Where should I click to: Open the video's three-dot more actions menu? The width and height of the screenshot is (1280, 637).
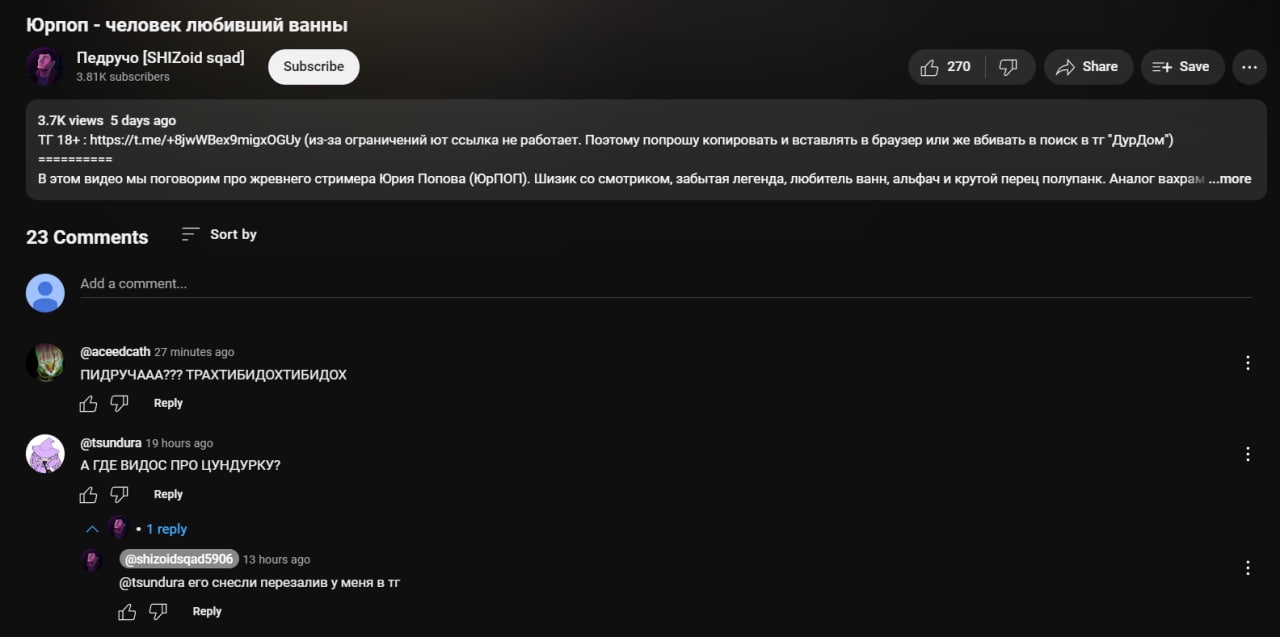click(x=1249, y=67)
